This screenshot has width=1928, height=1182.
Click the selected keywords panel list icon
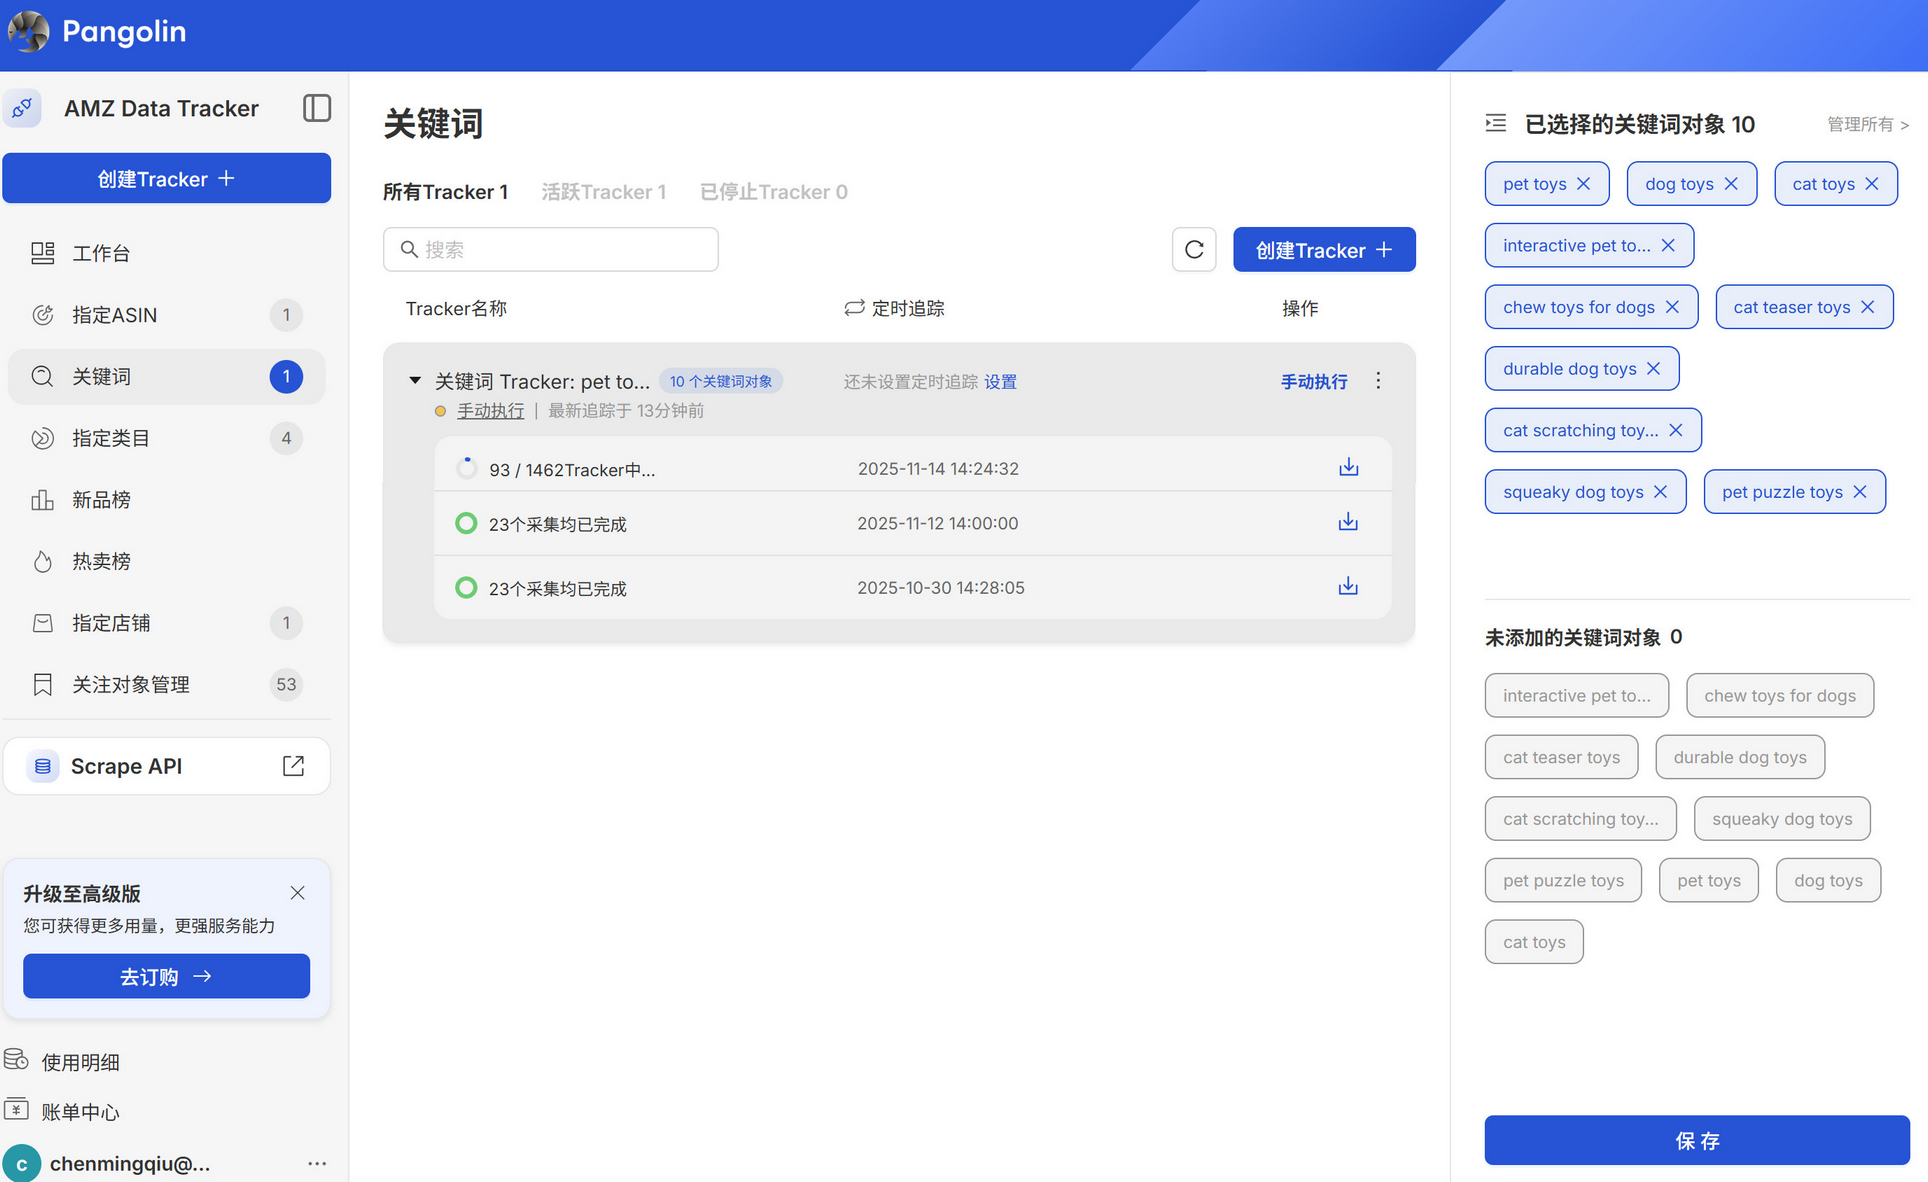(1496, 123)
